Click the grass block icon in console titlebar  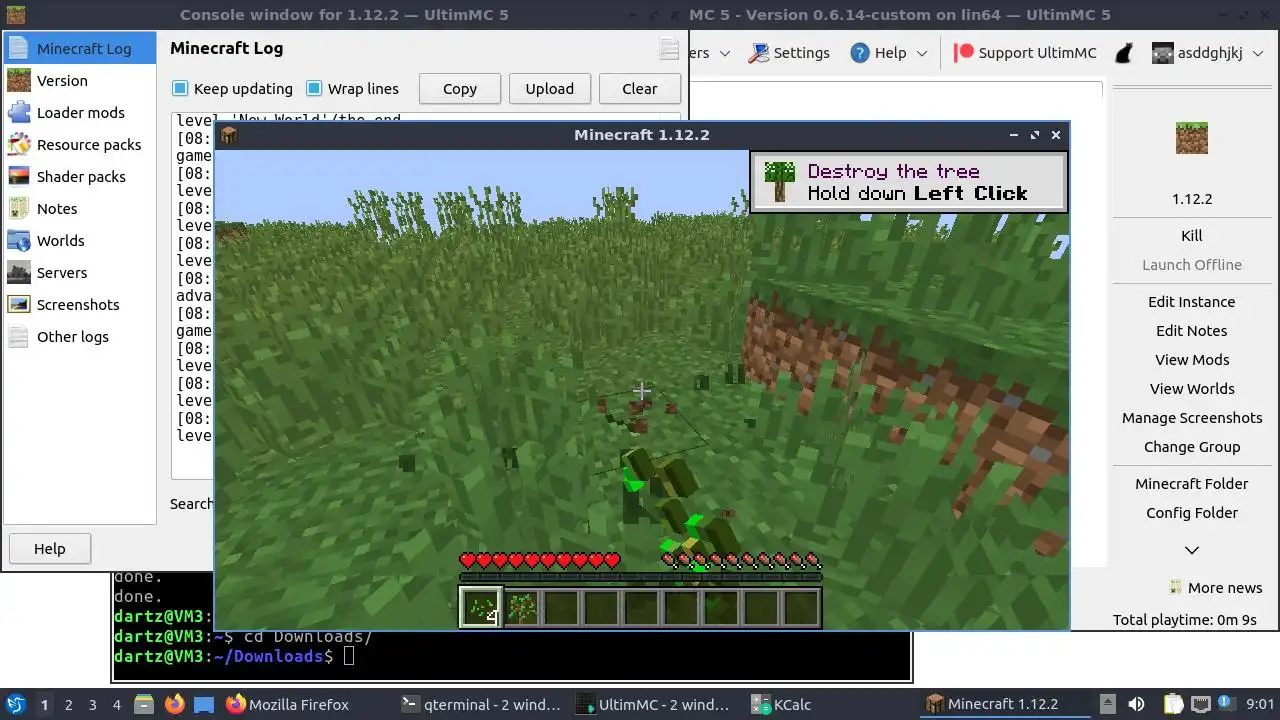pos(15,15)
